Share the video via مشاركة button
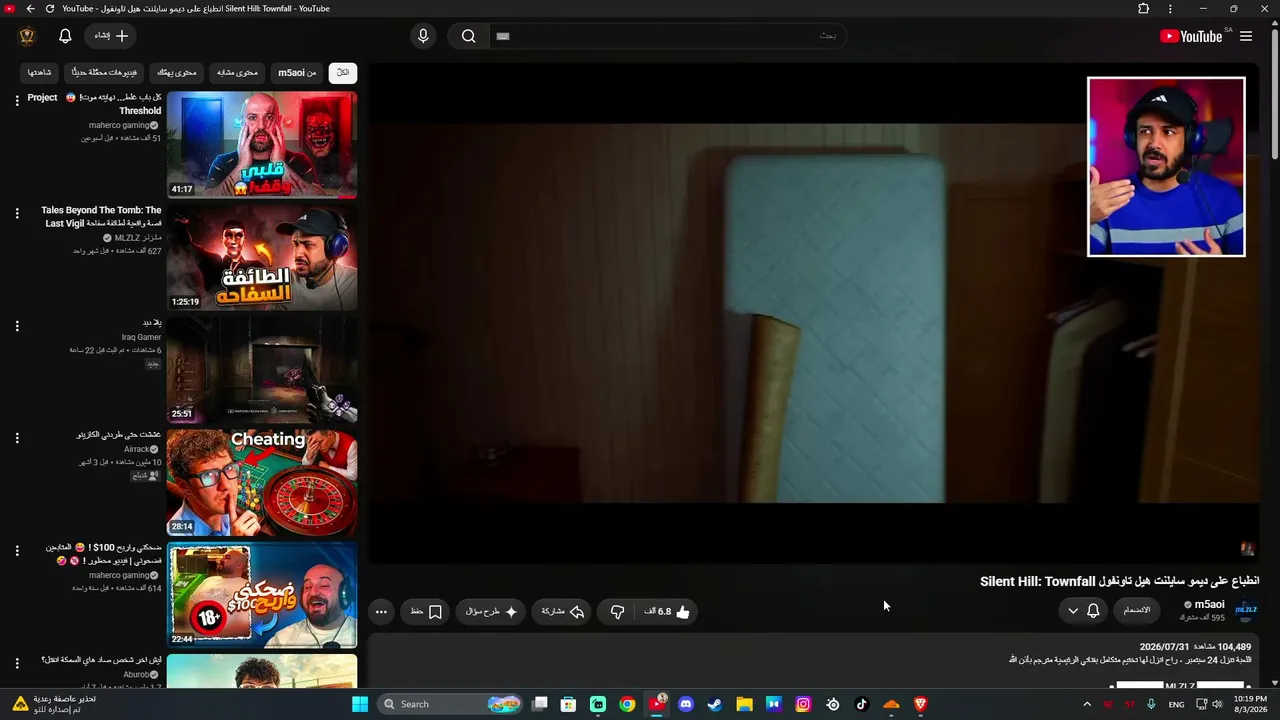1280x720 pixels. point(563,612)
